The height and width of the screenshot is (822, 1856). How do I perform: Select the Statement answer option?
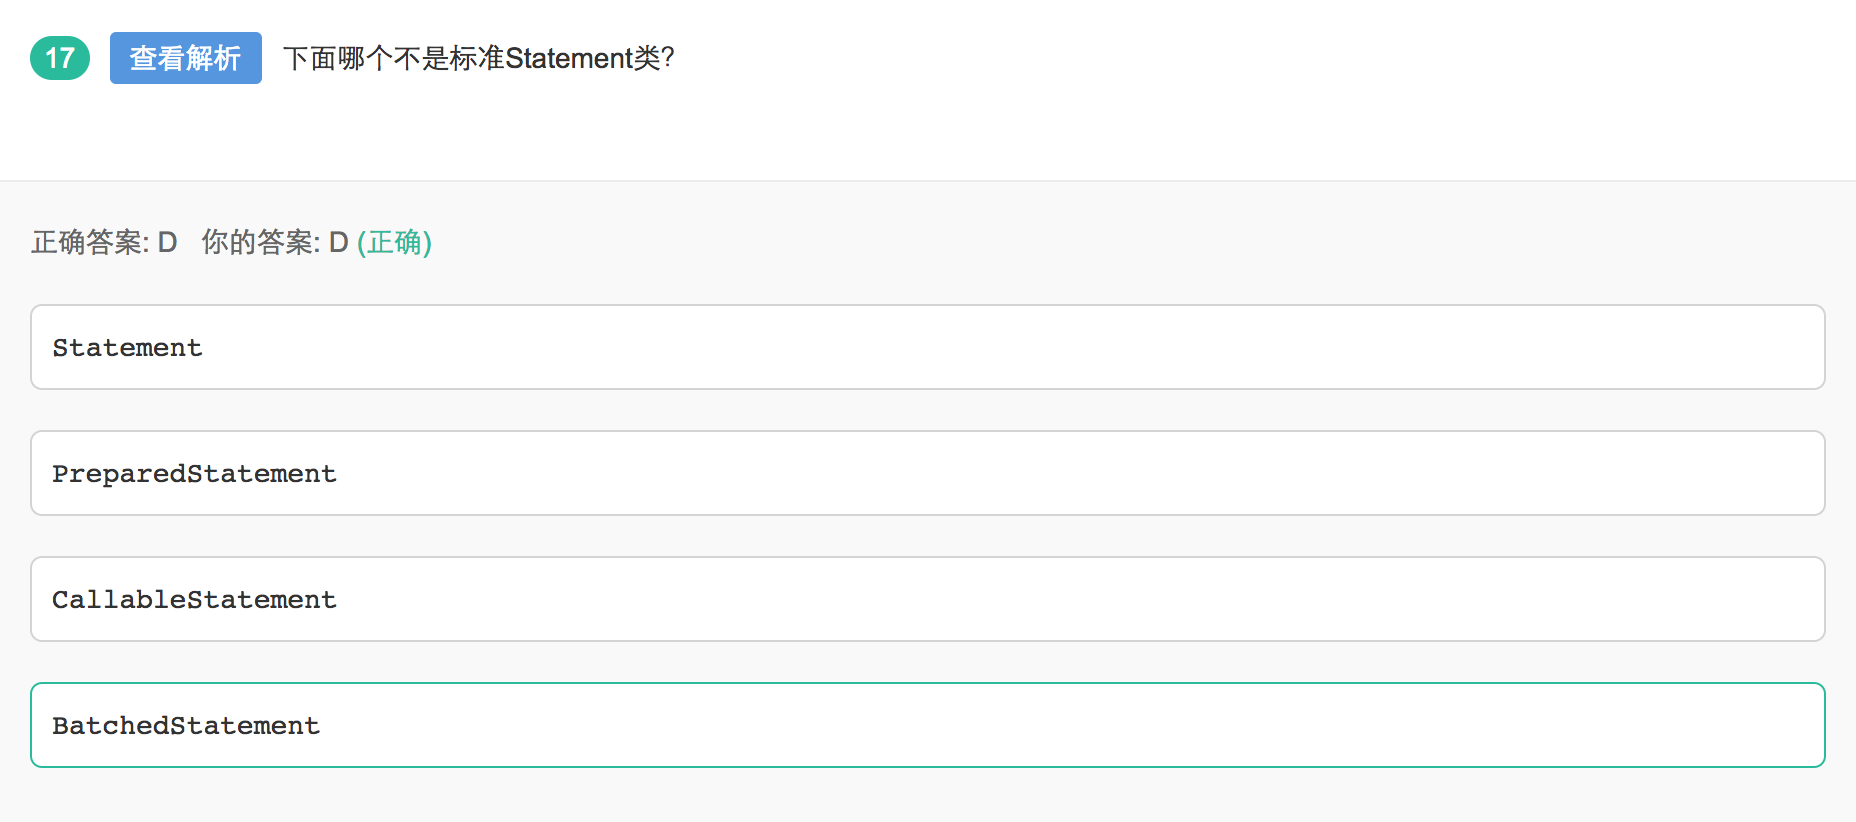click(x=927, y=347)
